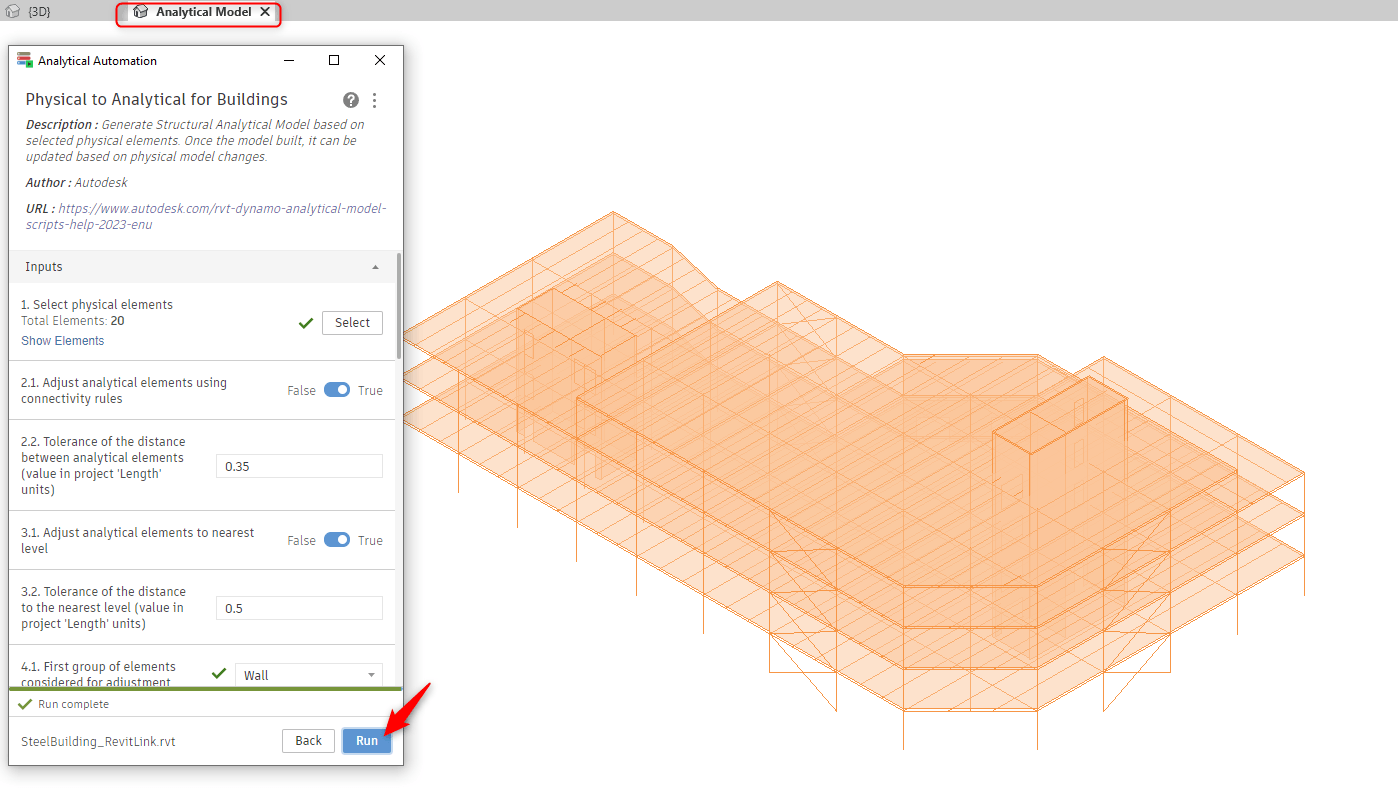Collapse the Inputs section
Screen dimensions: 1398x808
click(x=375, y=267)
